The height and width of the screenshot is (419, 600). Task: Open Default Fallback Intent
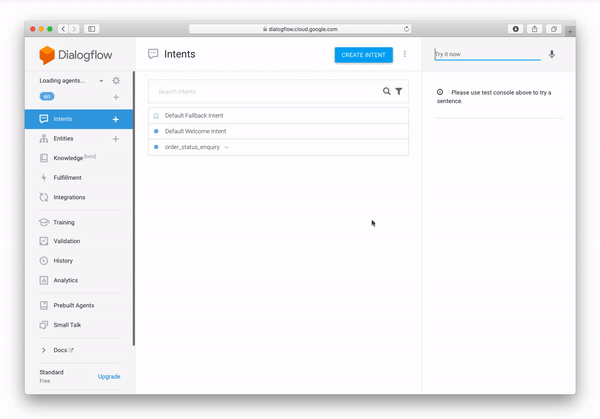pyautogui.click(x=278, y=116)
